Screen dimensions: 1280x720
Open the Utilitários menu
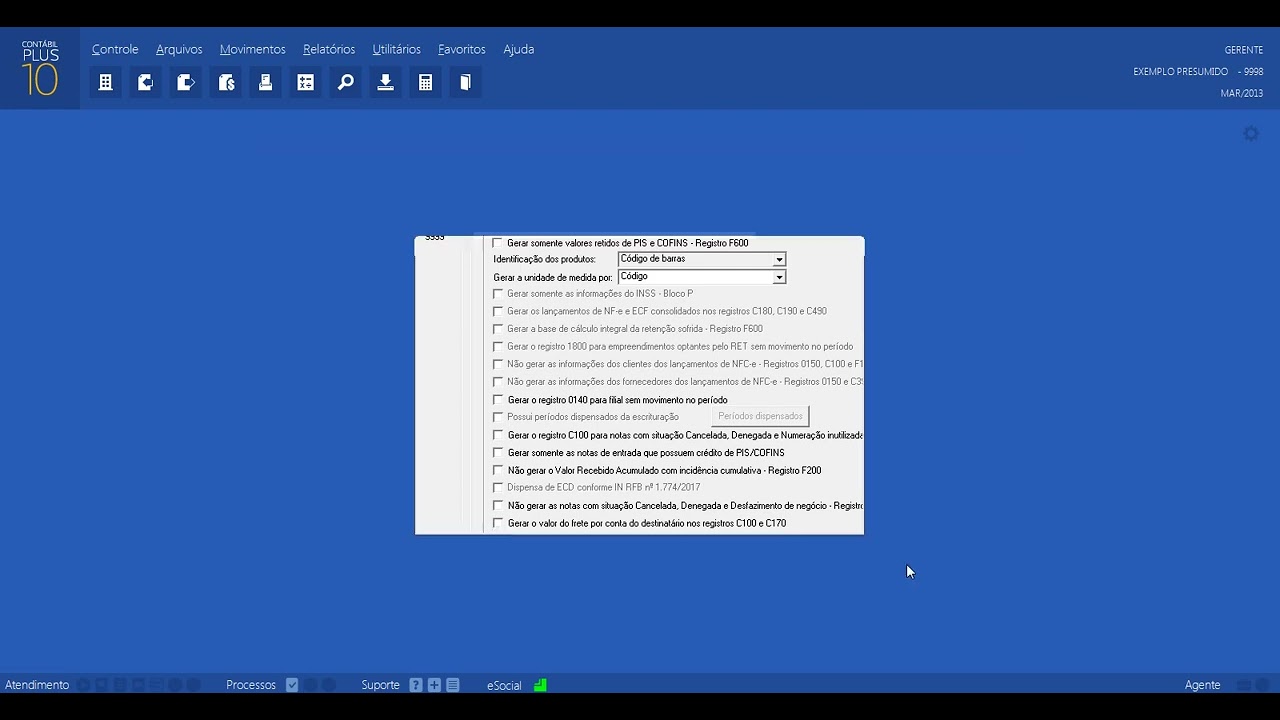click(396, 49)
